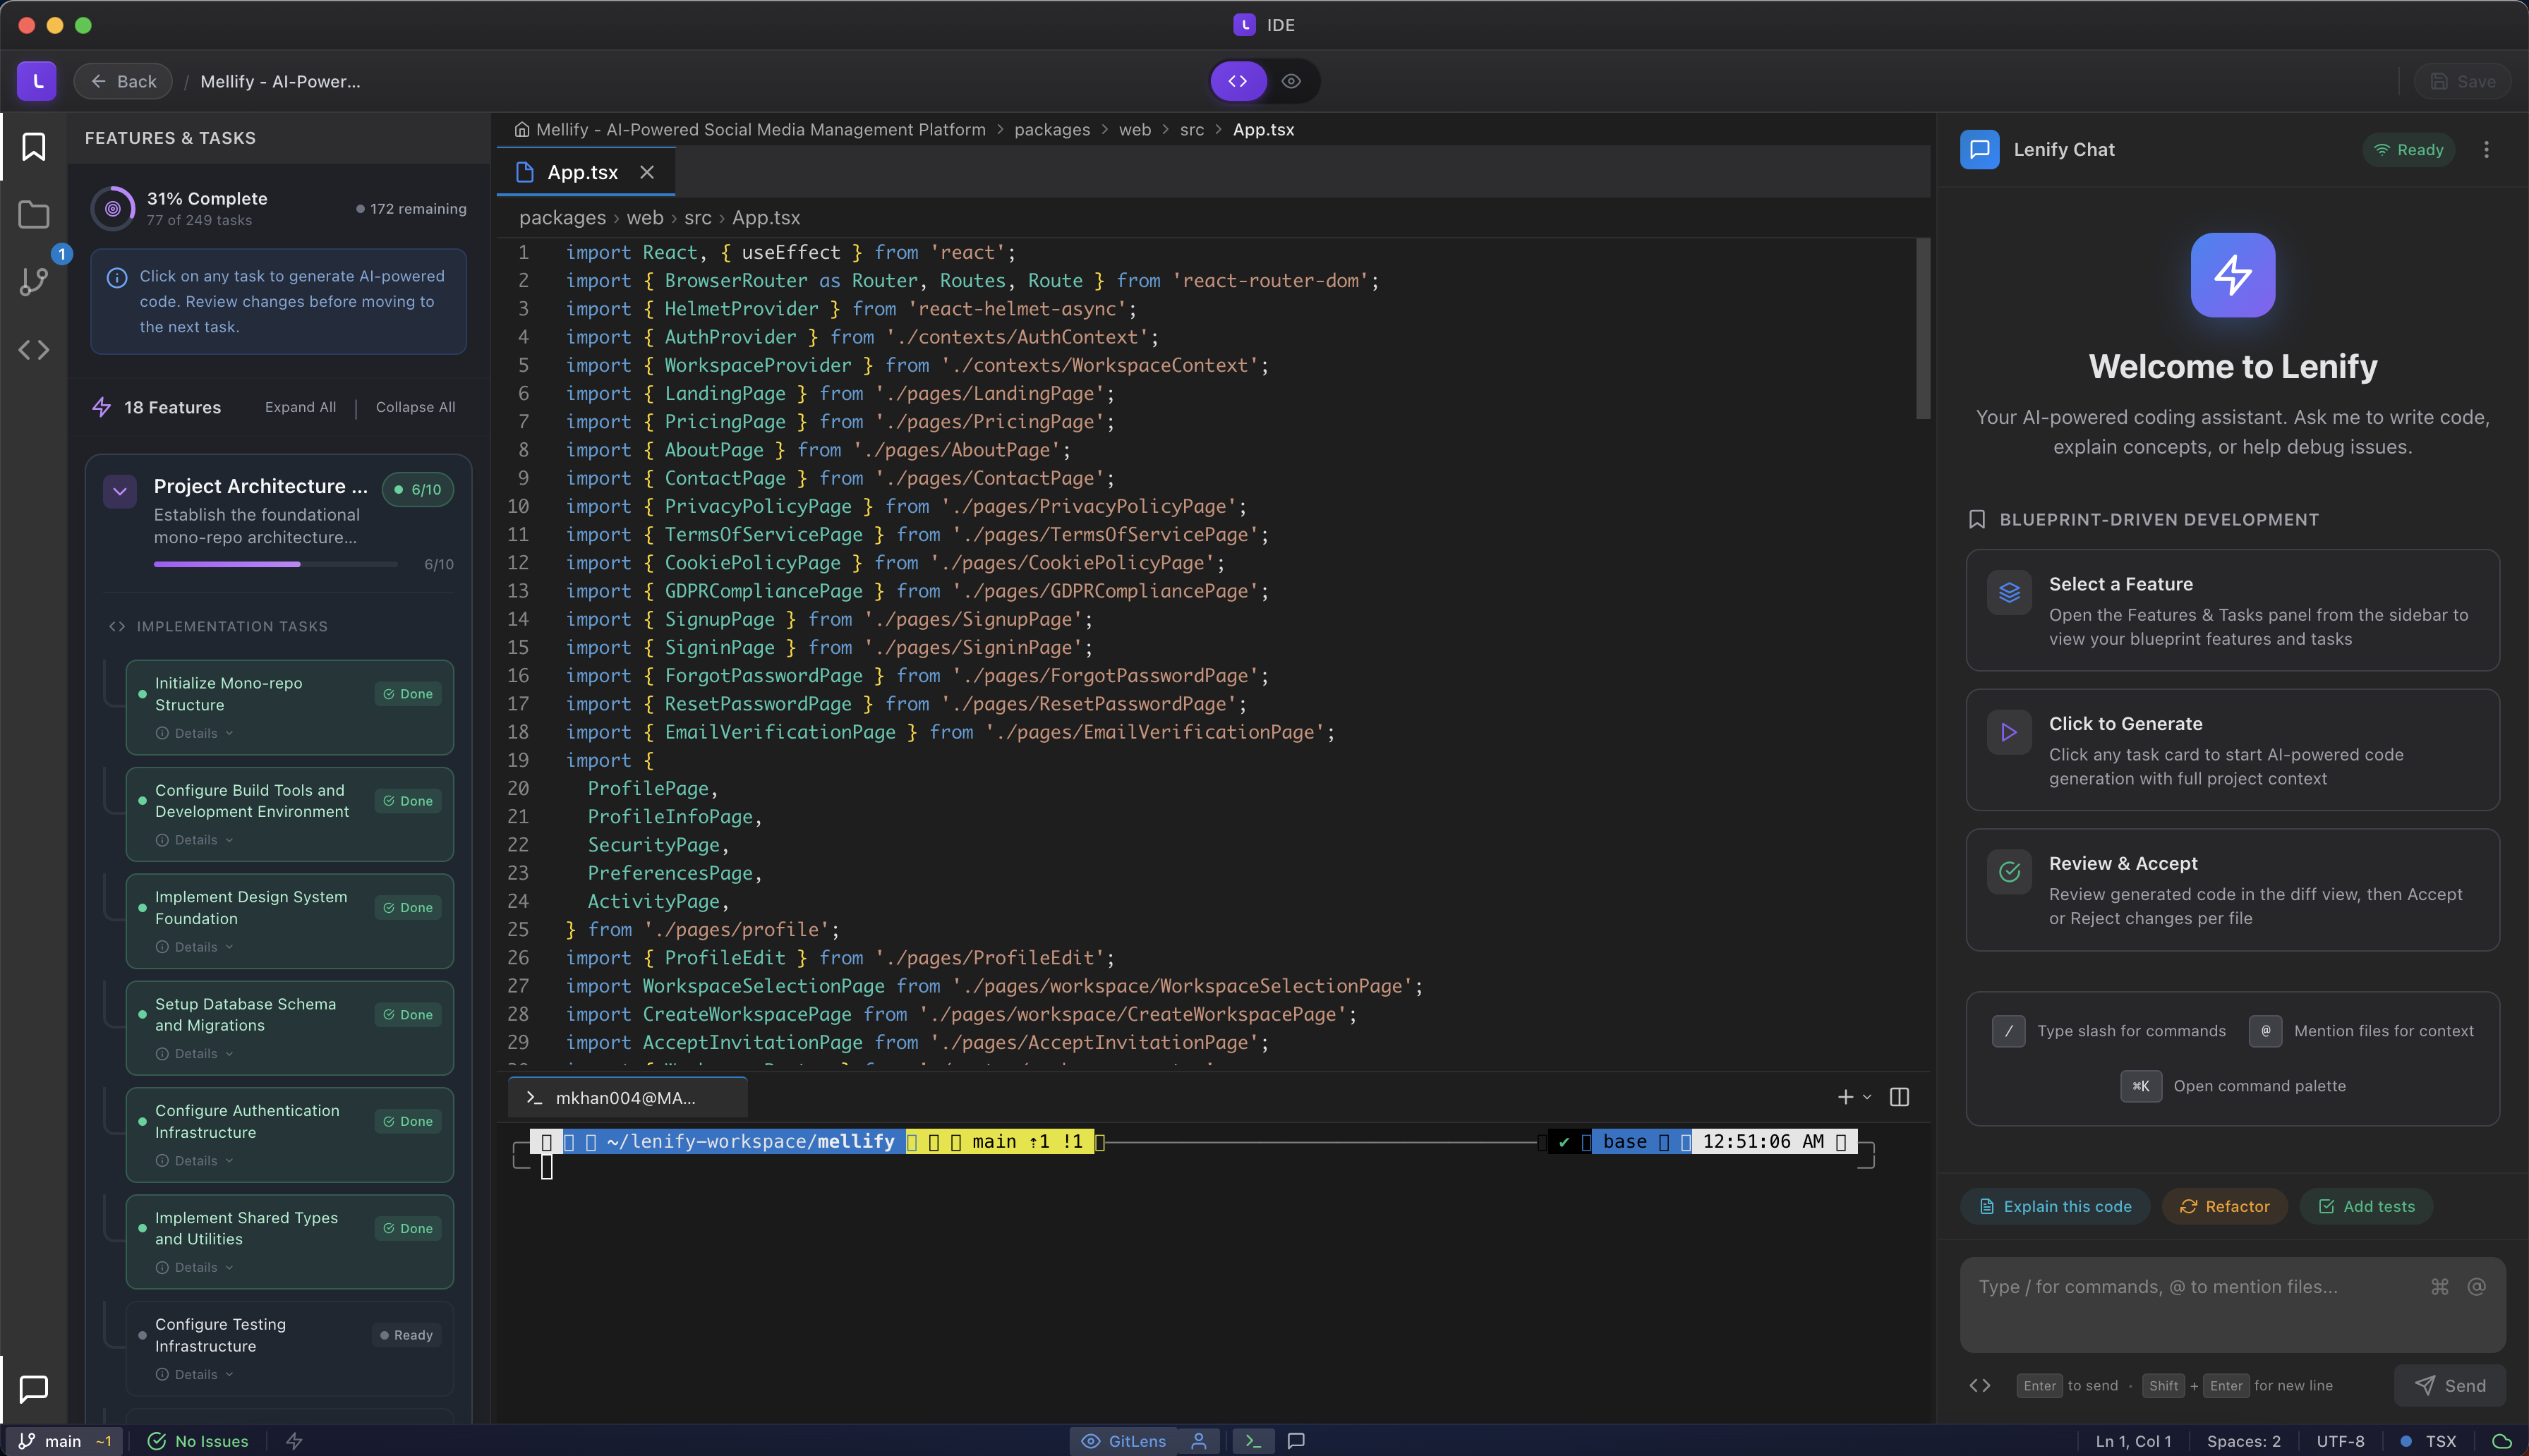Open the folder explorer sidebar icon
This screenshot has height=1456, width=2529.
click(x=34, y=214)
